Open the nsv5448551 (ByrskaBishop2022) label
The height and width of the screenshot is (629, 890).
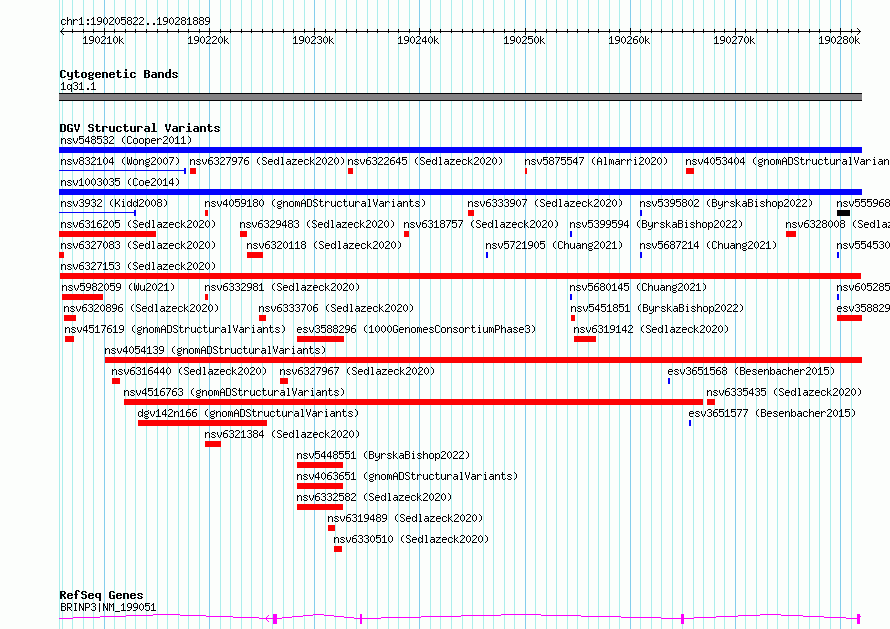coord(383,455)
